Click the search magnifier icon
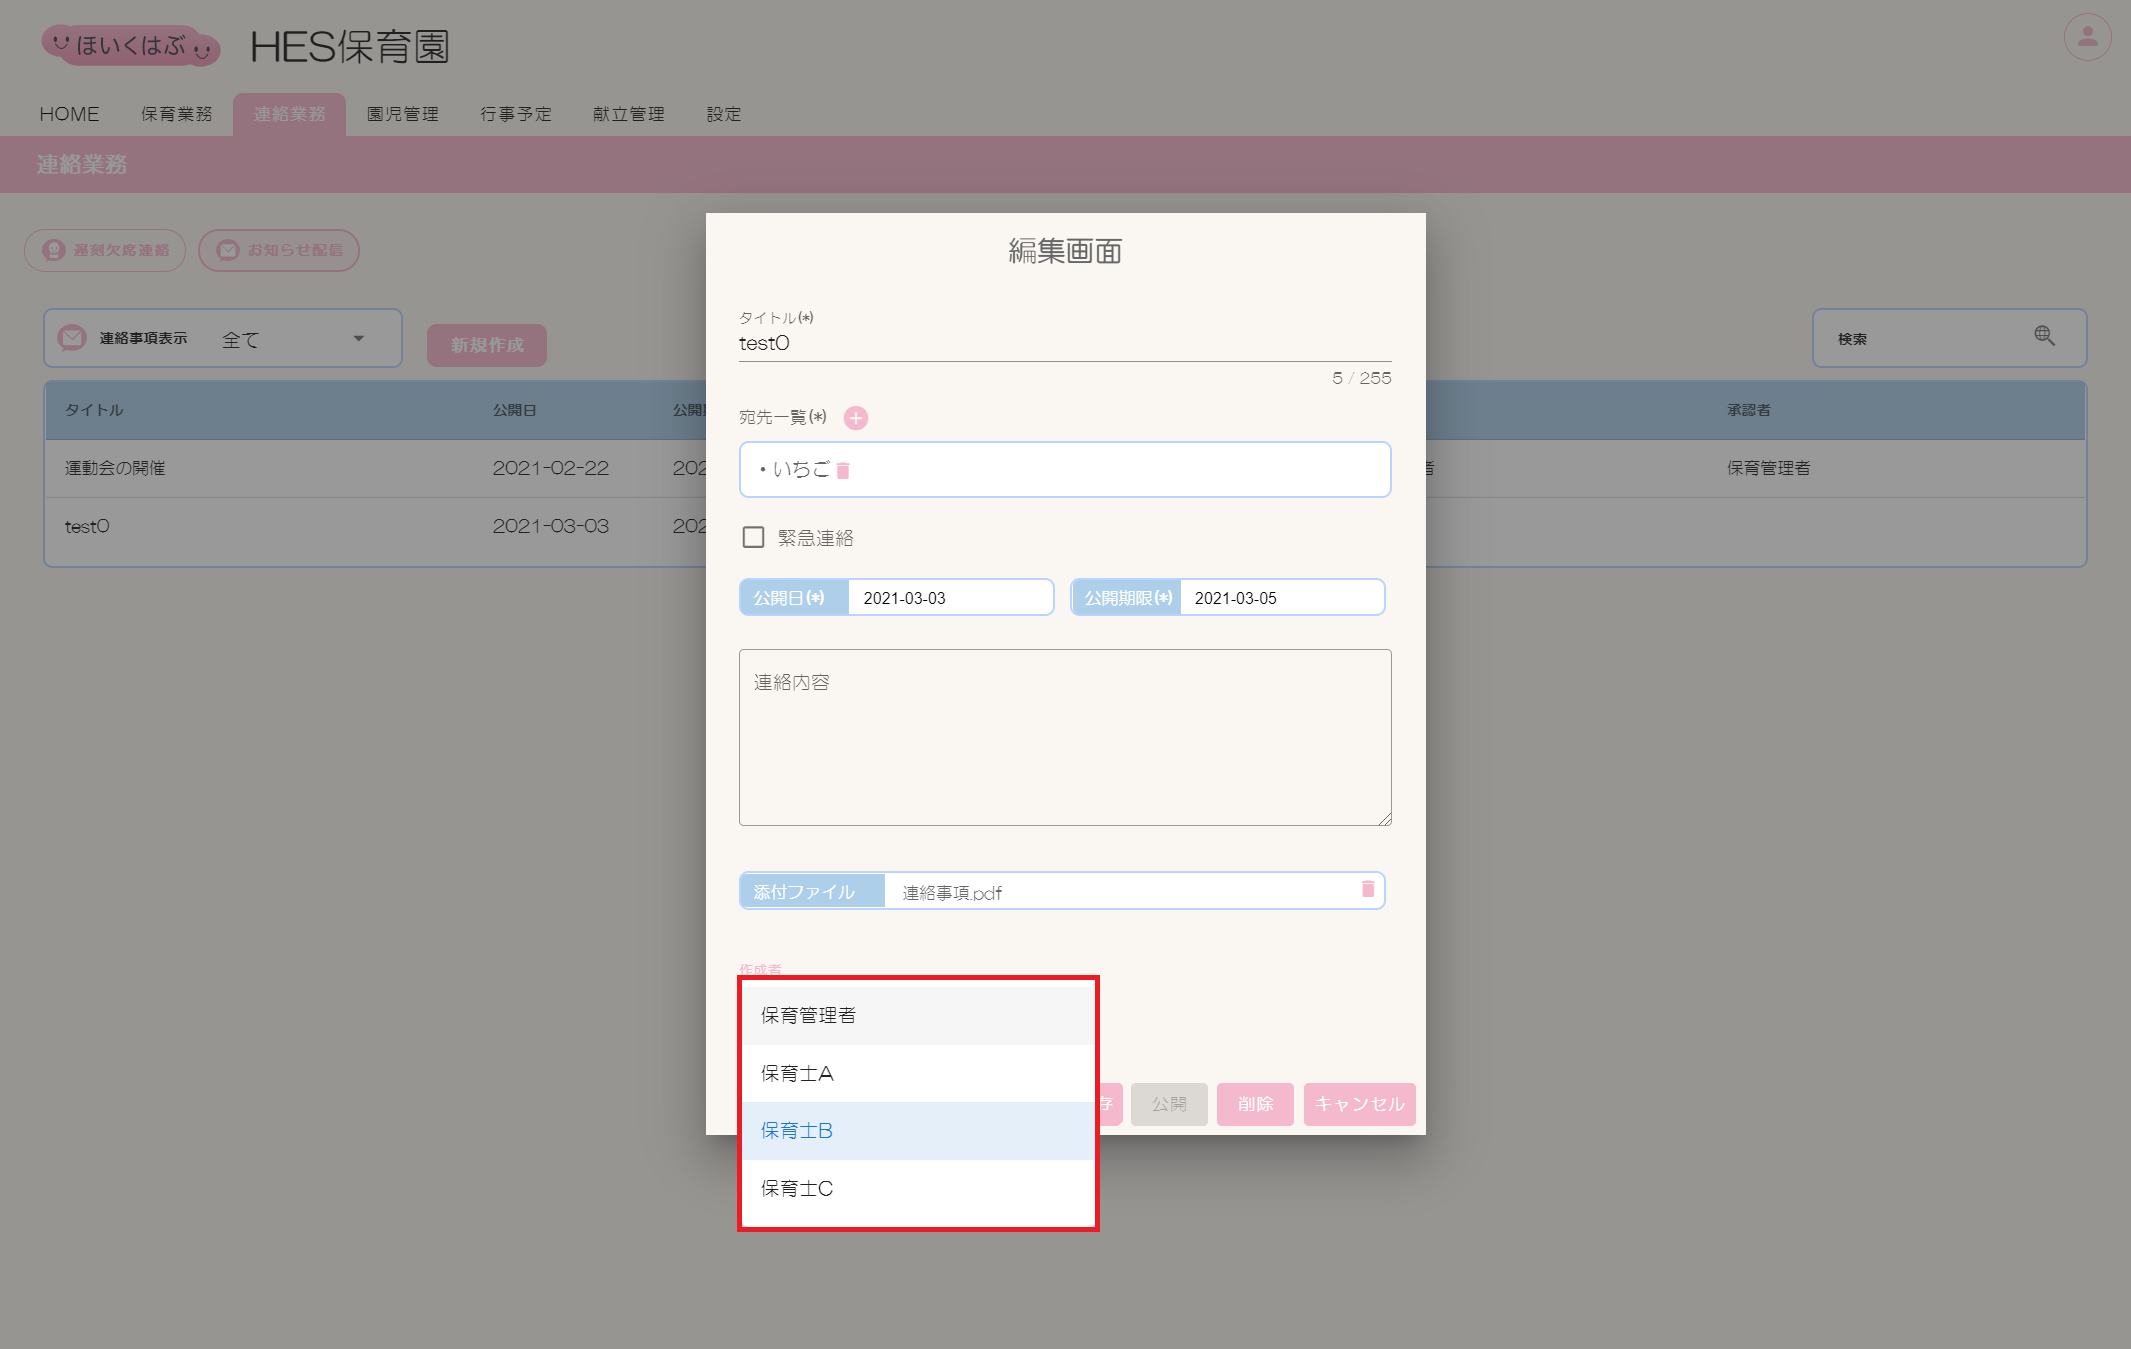This screenshot has height=1349, width=2131. [2044, 337]
